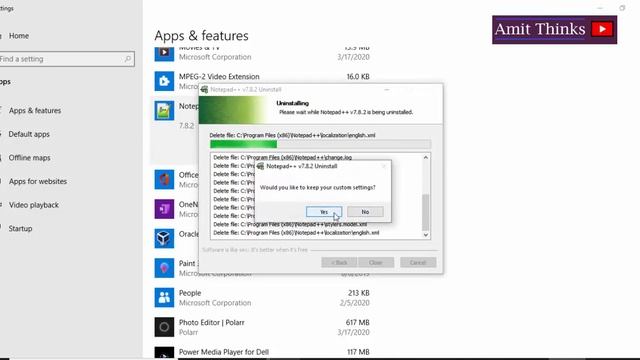The width and height of the screenshot is (640, 360).
Task: Click the 16.0 KB size value
Action: pyautogui.click(x=358, y=77)
